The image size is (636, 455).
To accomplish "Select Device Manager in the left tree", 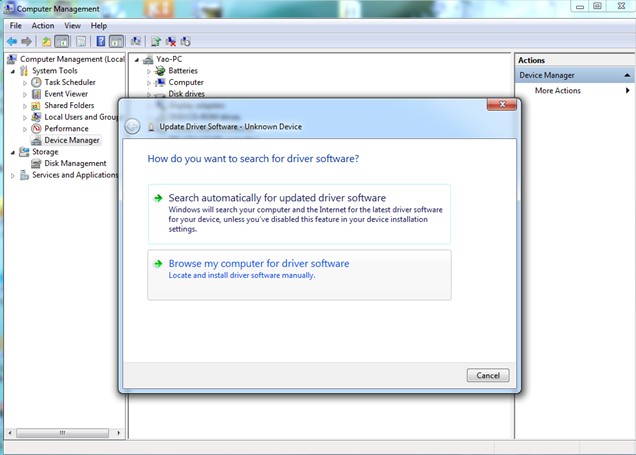I will pyautogui.click(x=71, y=140).
